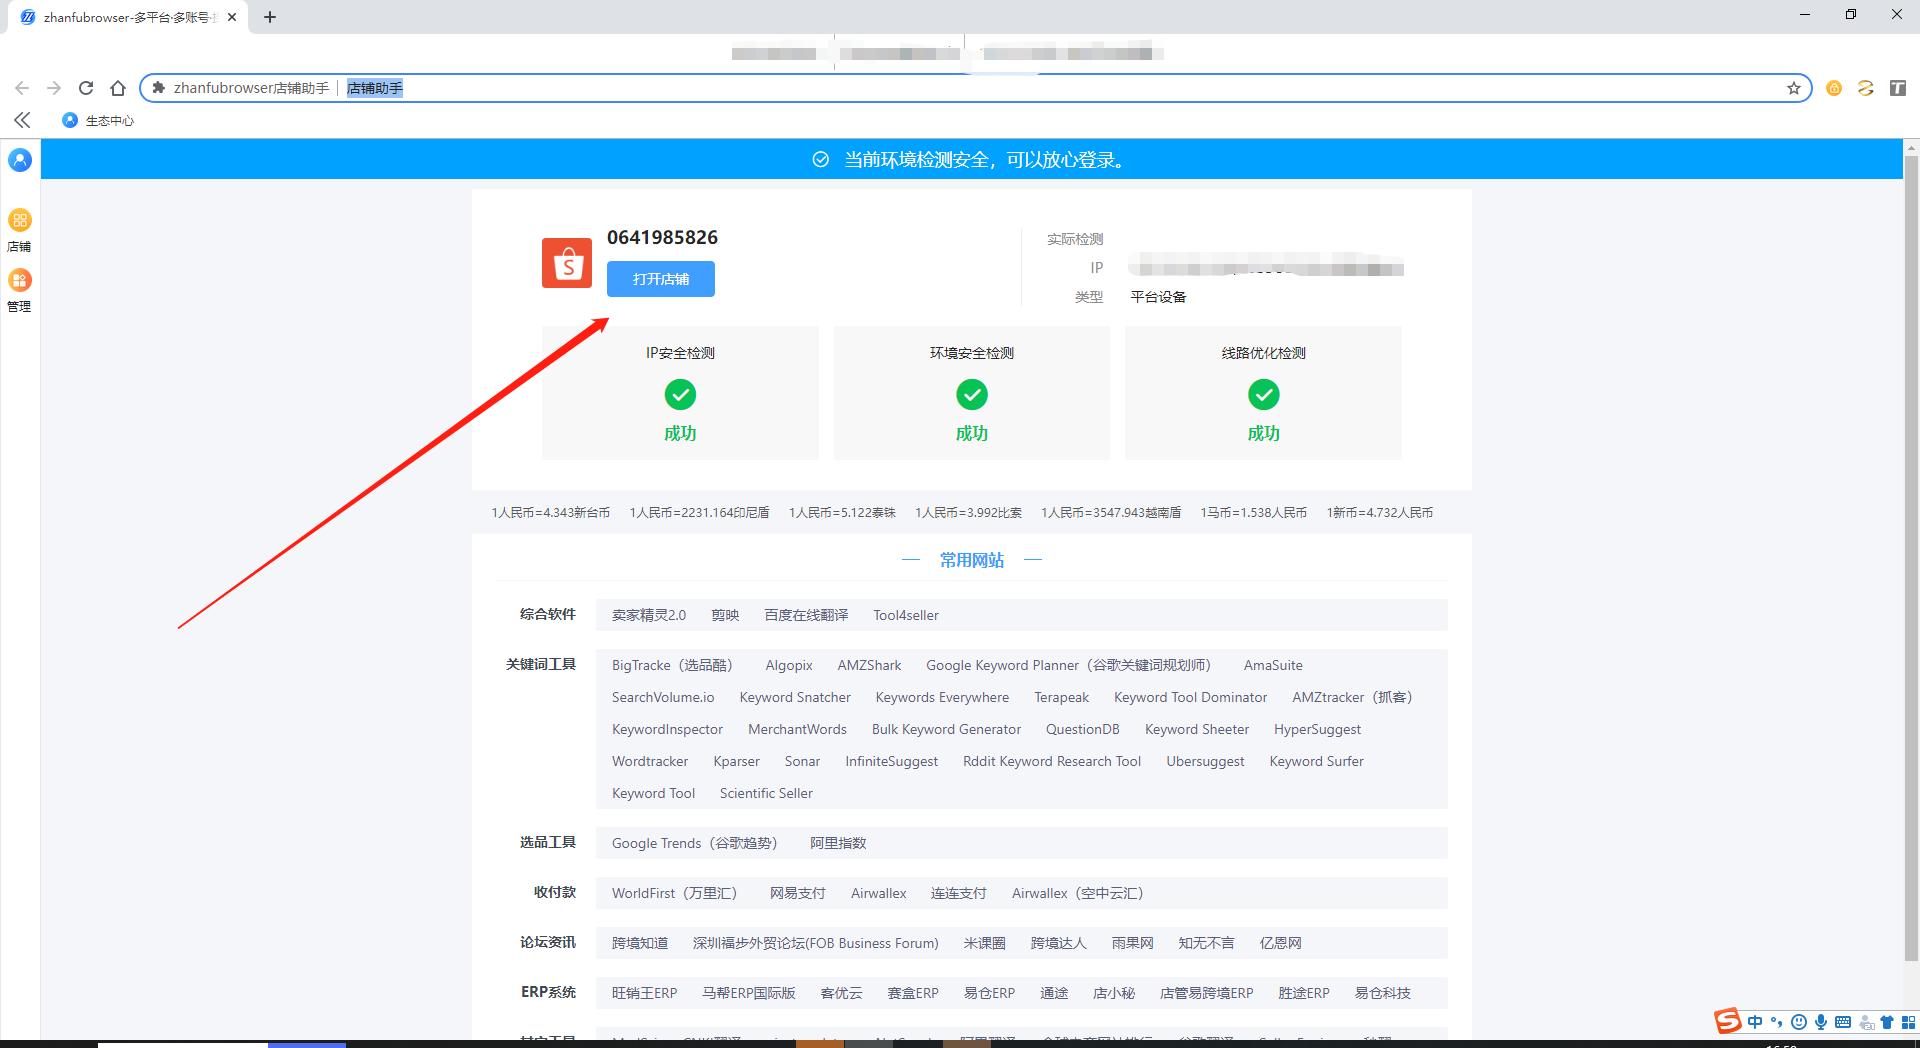Open 旺销王ERP link

(x=644, y=993)
